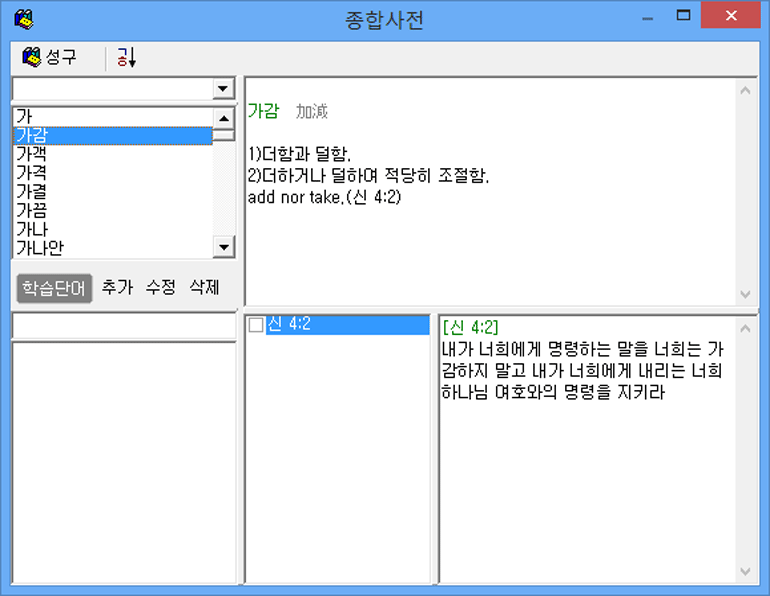The width and height of the screenshot is (770, 596).
Task: Close the 종합사전 window
Action: coord(731,16)
